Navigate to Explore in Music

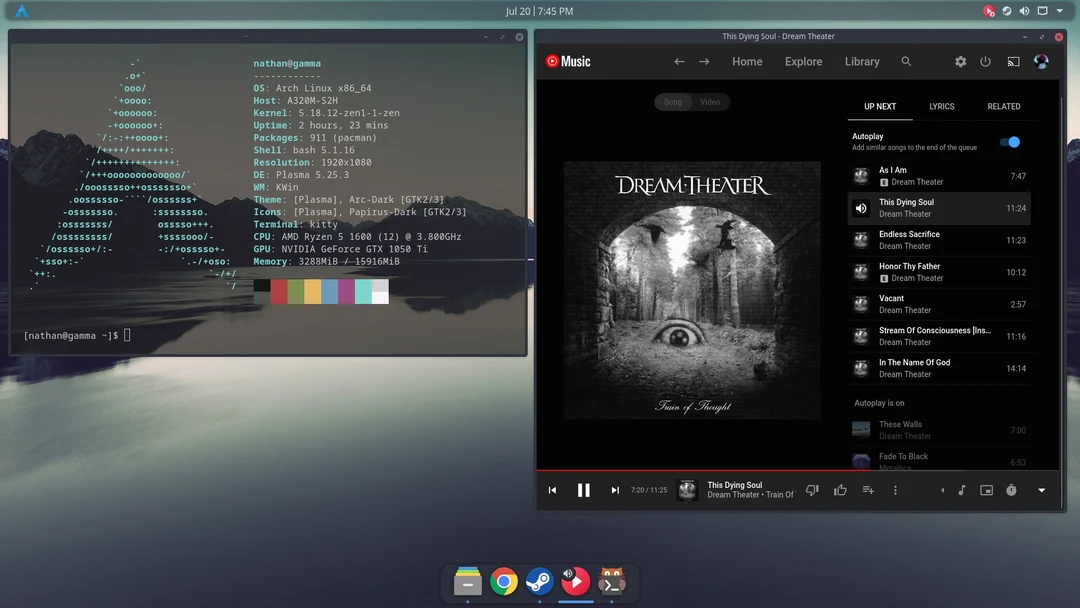point(803,61)
